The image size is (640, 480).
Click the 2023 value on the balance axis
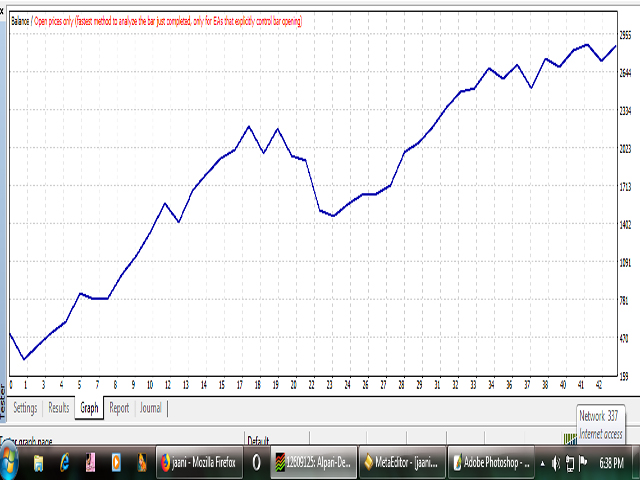(625, 149)
